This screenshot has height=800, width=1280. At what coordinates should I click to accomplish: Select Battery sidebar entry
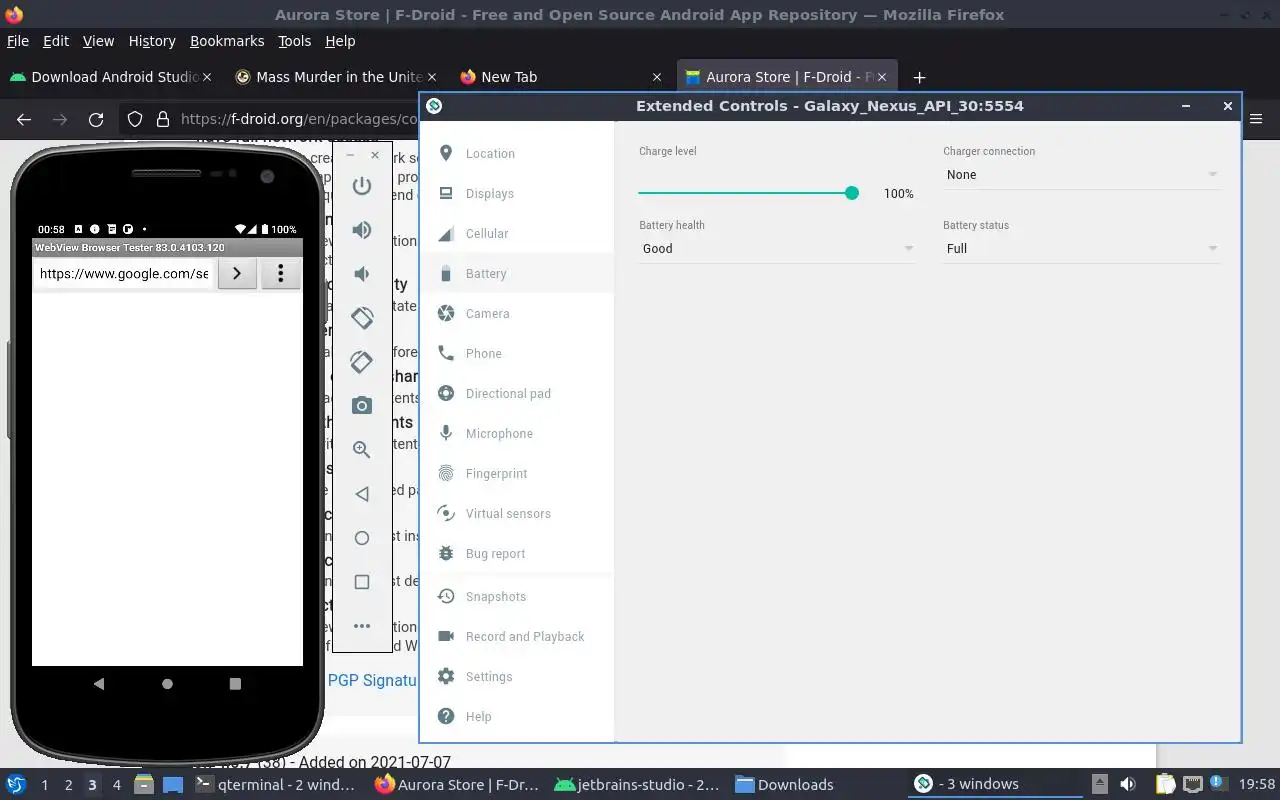[516, 273]
